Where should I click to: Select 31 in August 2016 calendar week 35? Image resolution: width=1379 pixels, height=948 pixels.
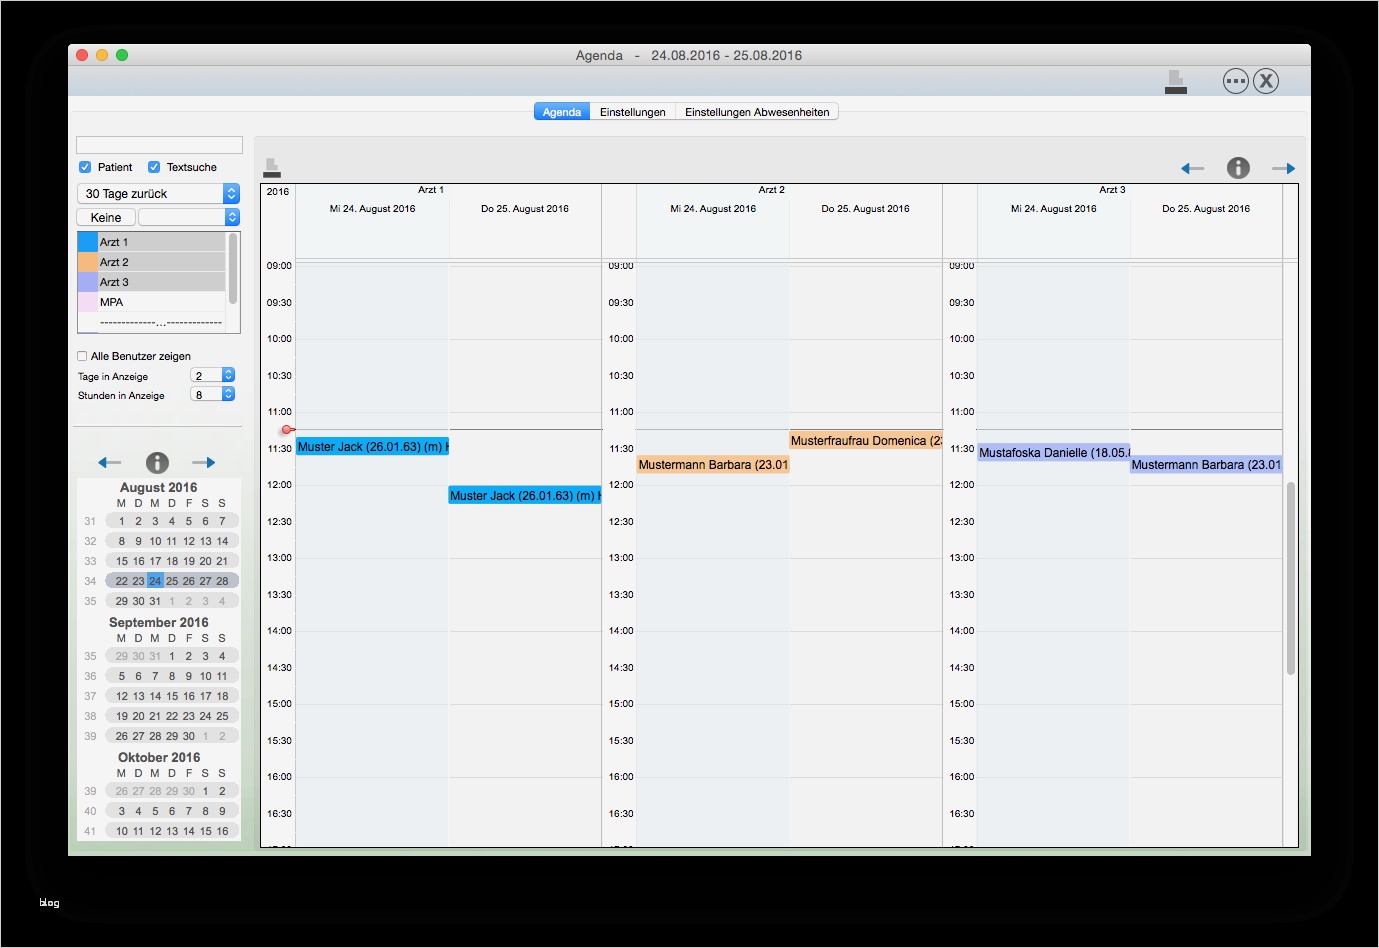[155, 601]
